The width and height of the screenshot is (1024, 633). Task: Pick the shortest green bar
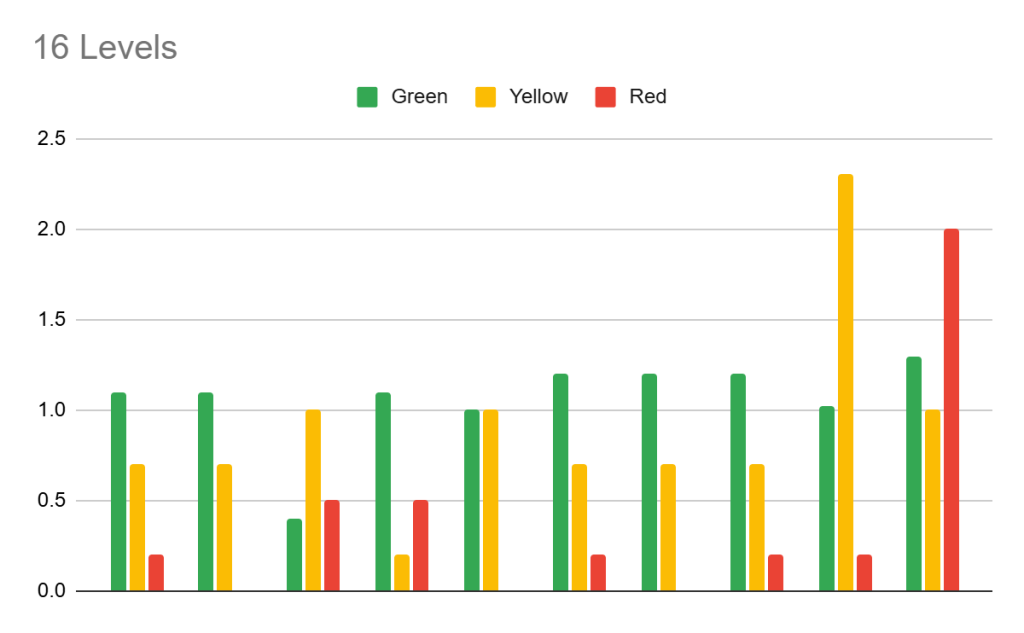click(294, 554)
